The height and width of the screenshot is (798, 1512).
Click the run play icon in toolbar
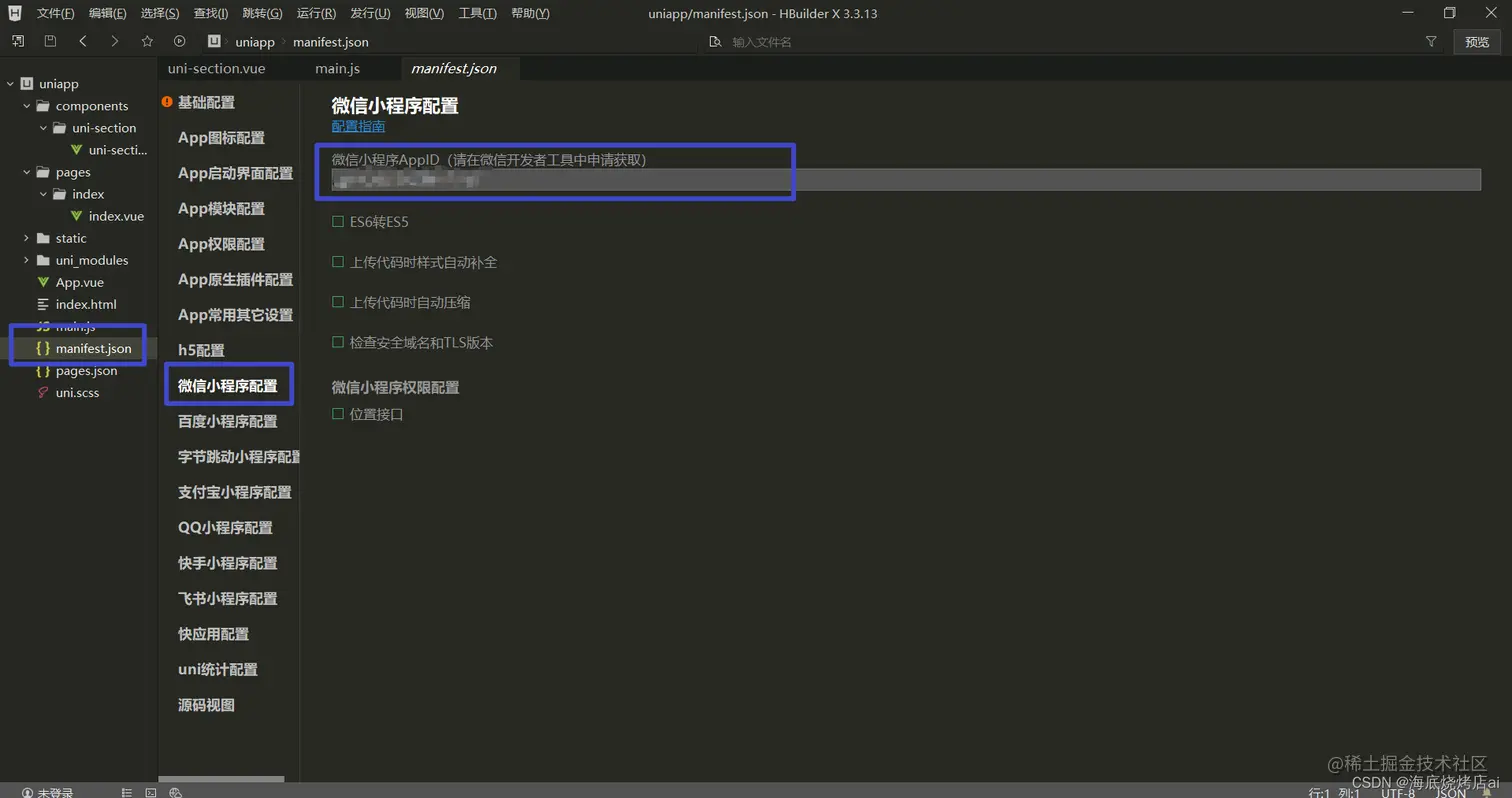coord(179,41)
